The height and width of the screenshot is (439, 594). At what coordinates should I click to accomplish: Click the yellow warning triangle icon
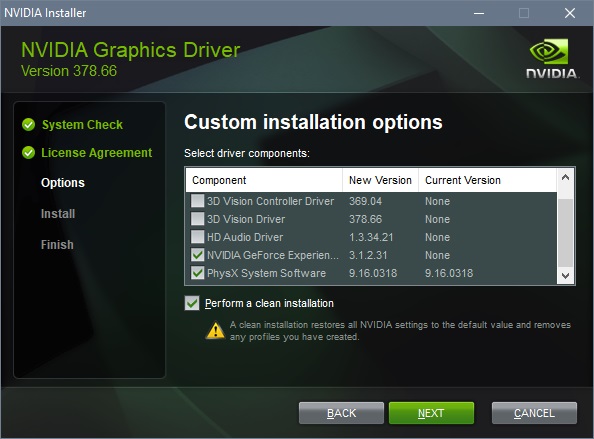[x=215, y=330]
